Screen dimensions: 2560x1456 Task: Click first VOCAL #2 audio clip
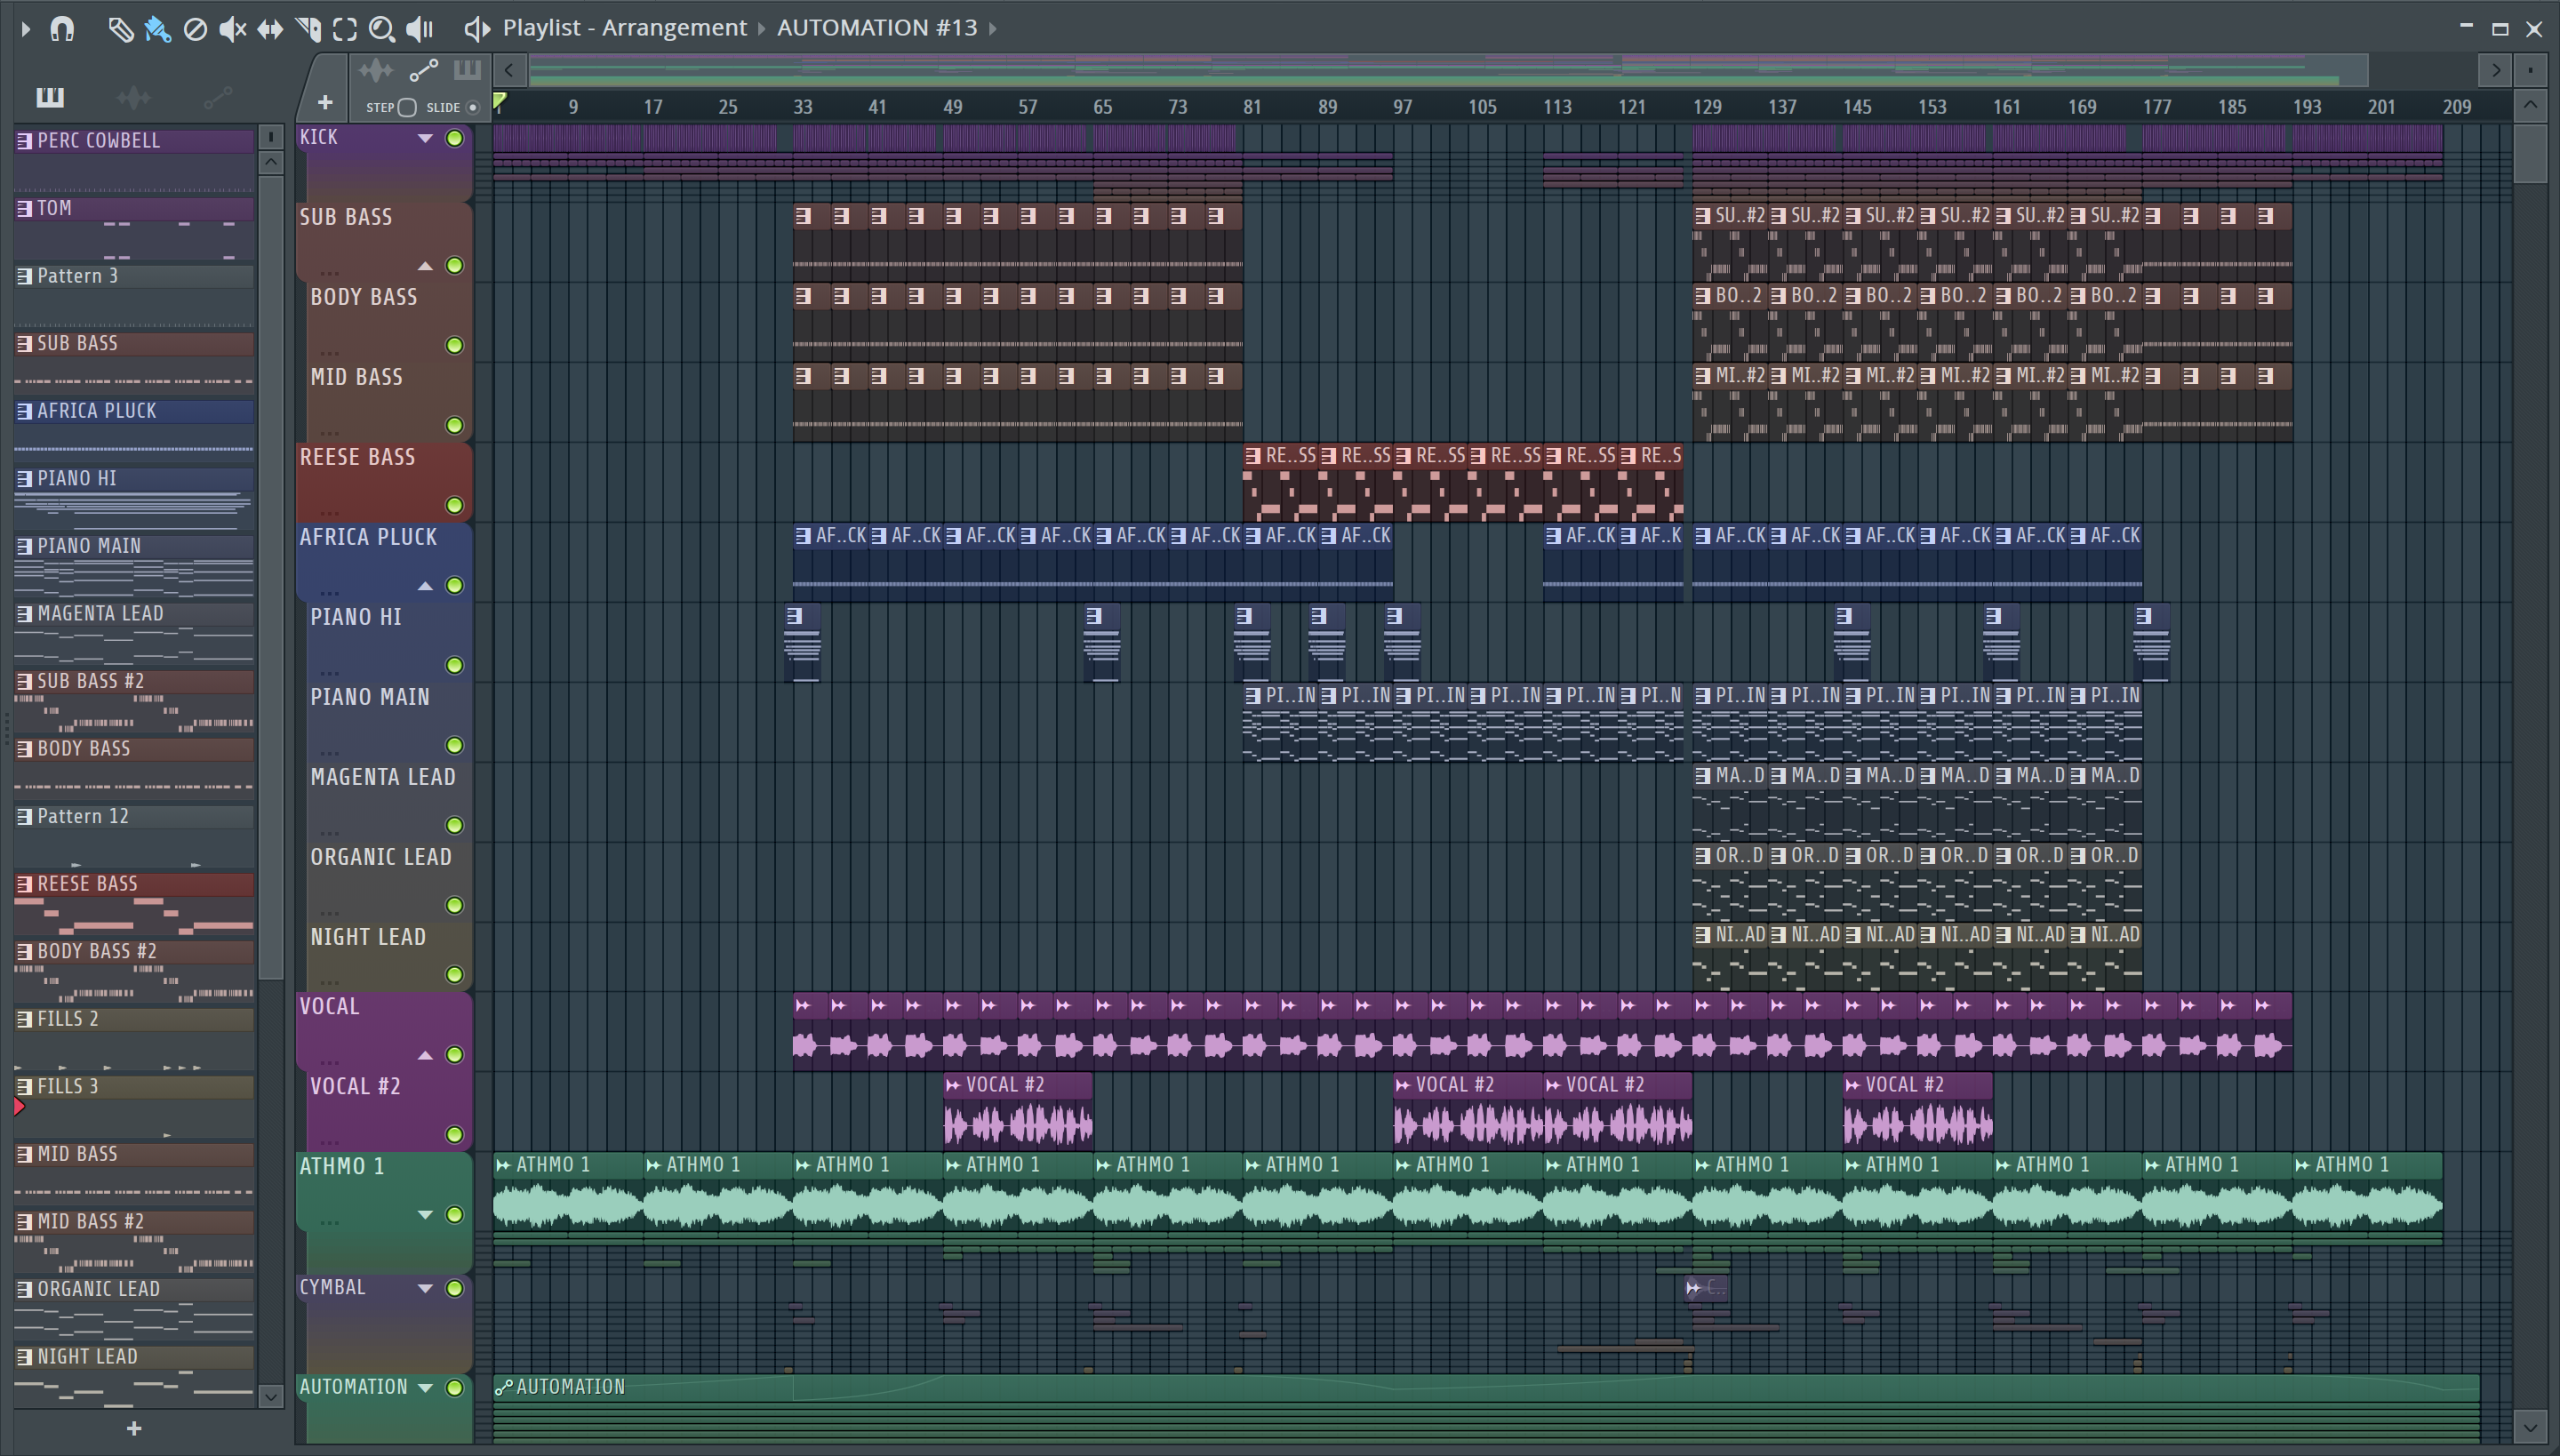coord(1018,1110)
